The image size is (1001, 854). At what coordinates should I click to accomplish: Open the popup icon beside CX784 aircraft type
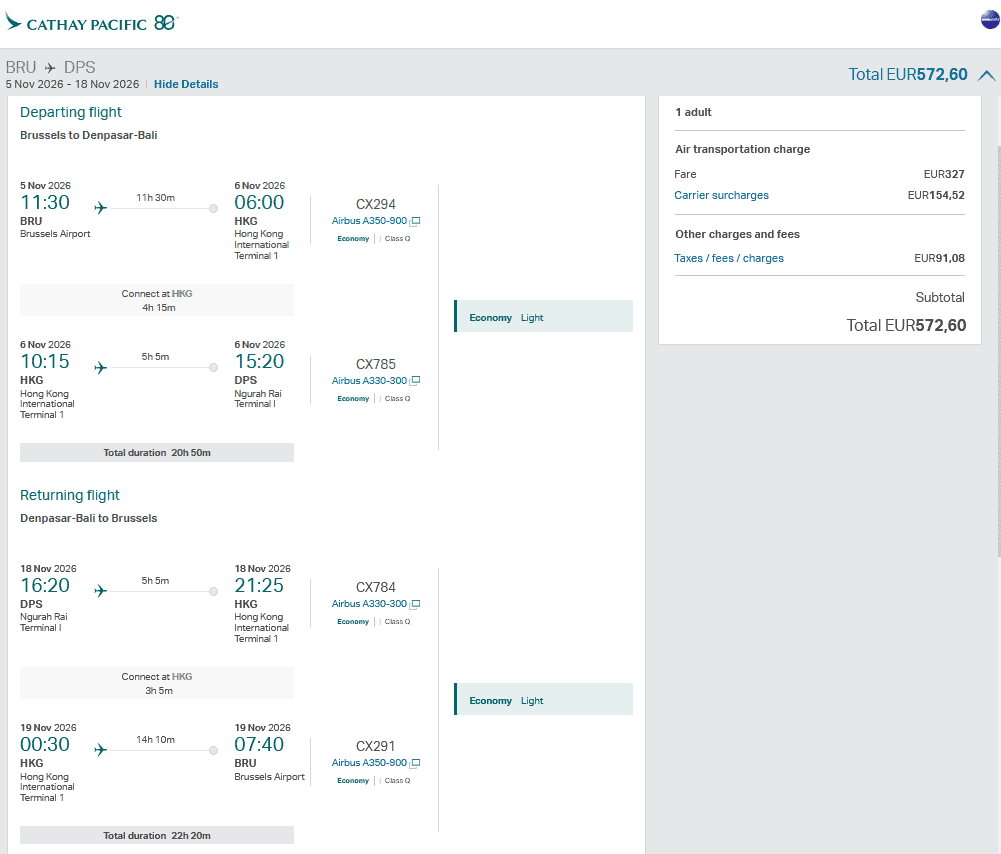(415, 604)
